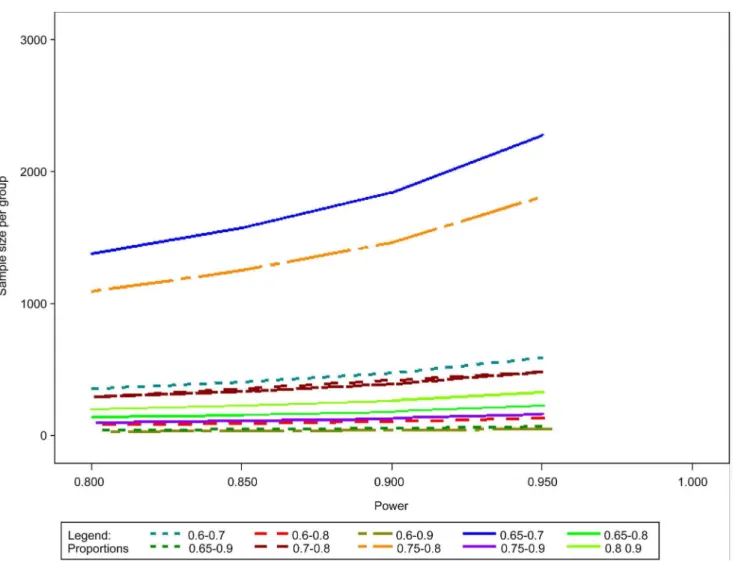Click the 0.950 x-axis tick label
Viewport: 739px width, 561px height.
coord(542,482)
